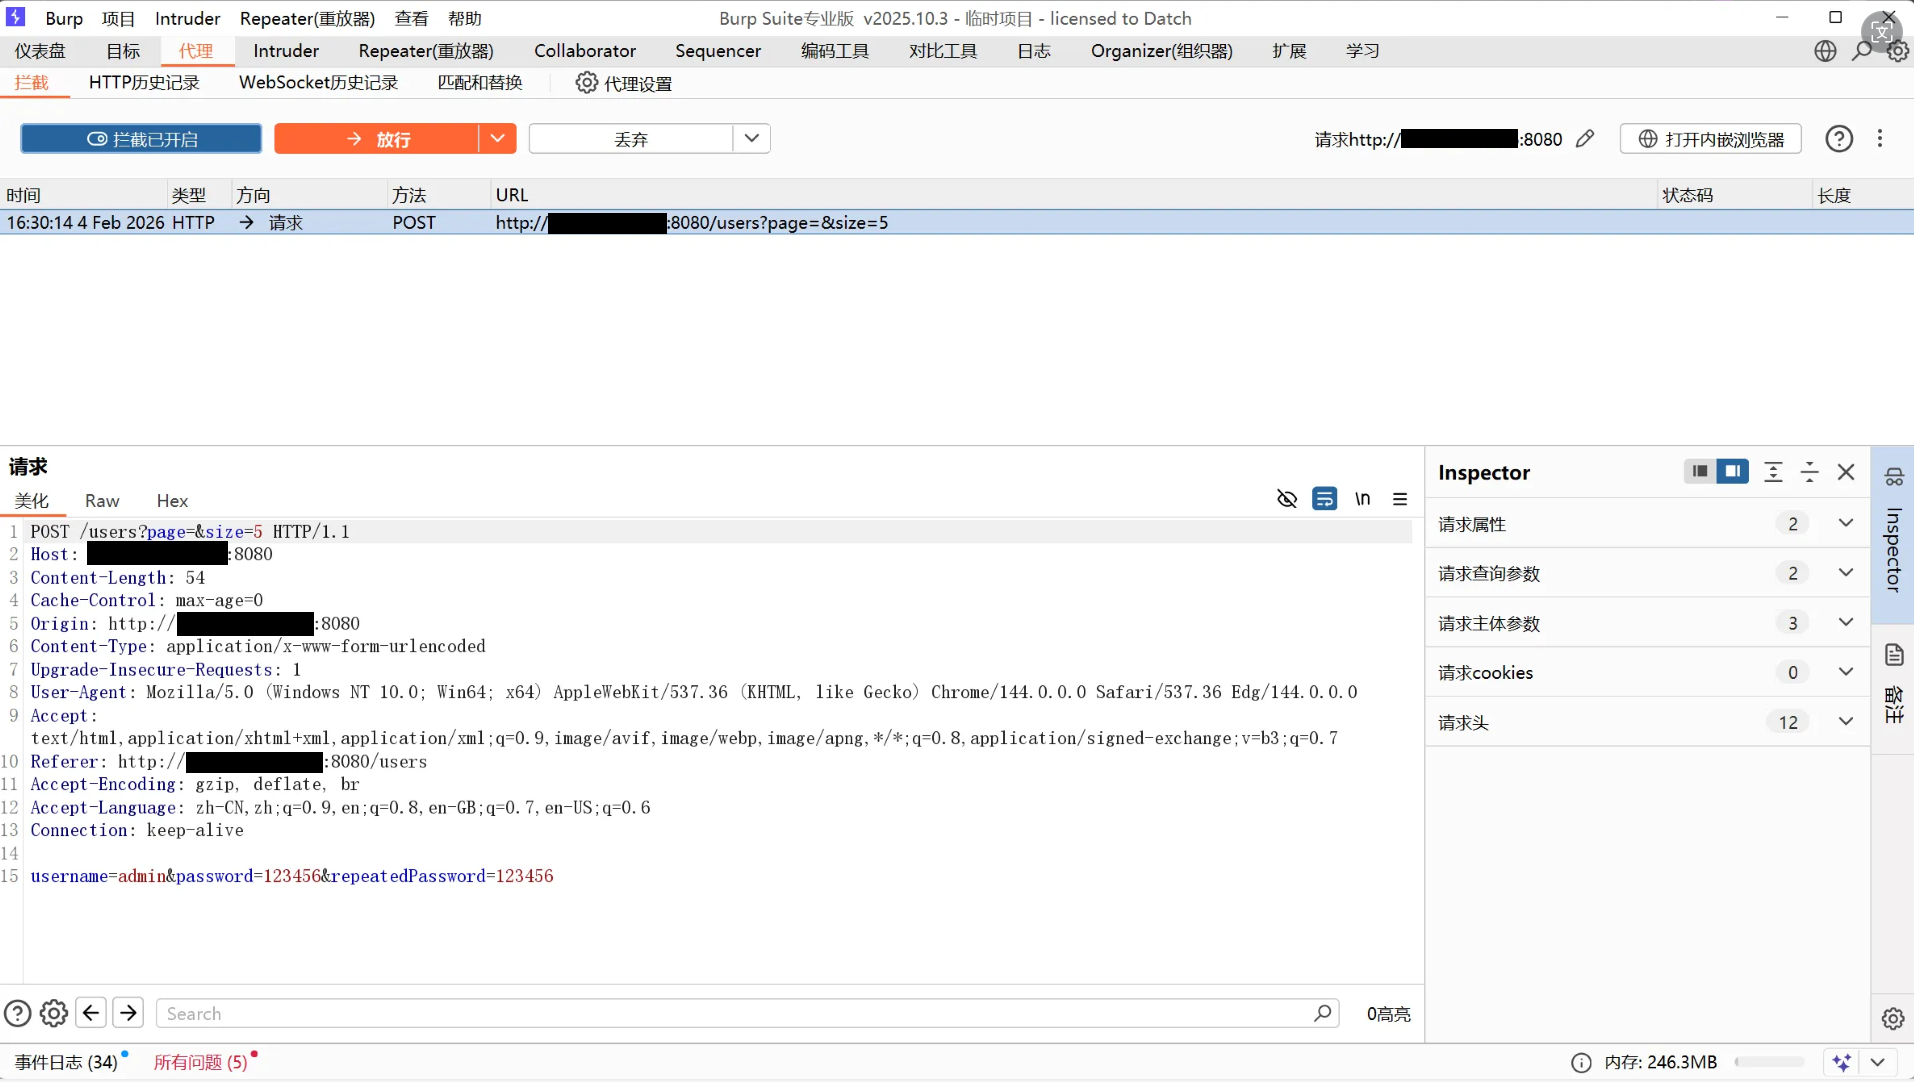Open dropdown arrow next to 丢弃
This screenshot has height=1082, width=1914.
click(752, 139)
